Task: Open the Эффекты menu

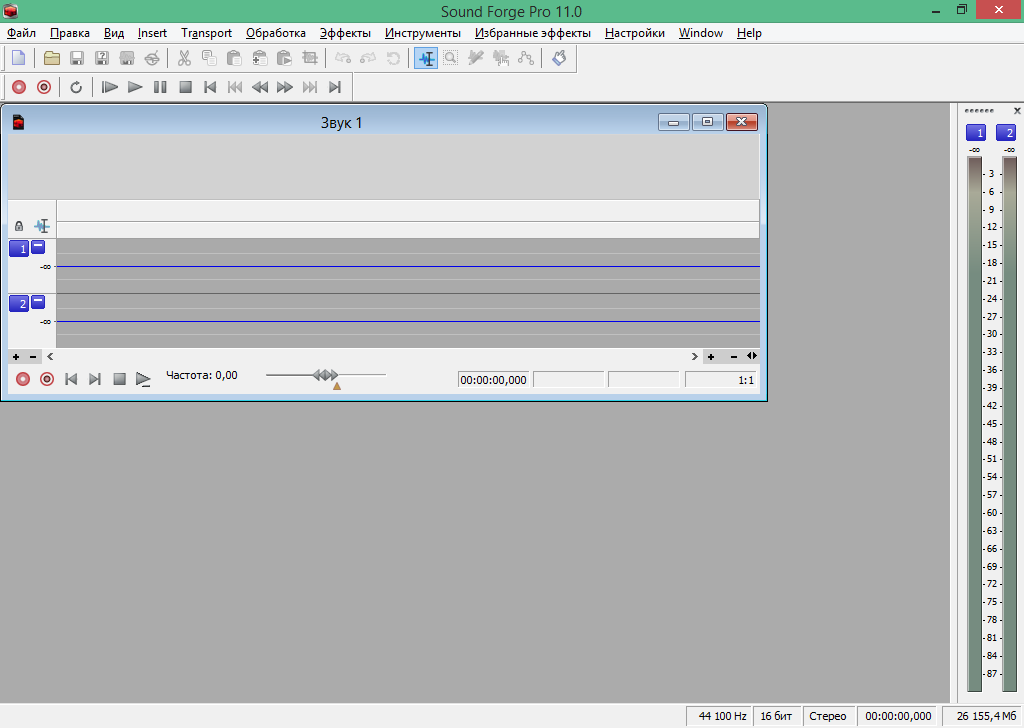Action: pos(345,33)
